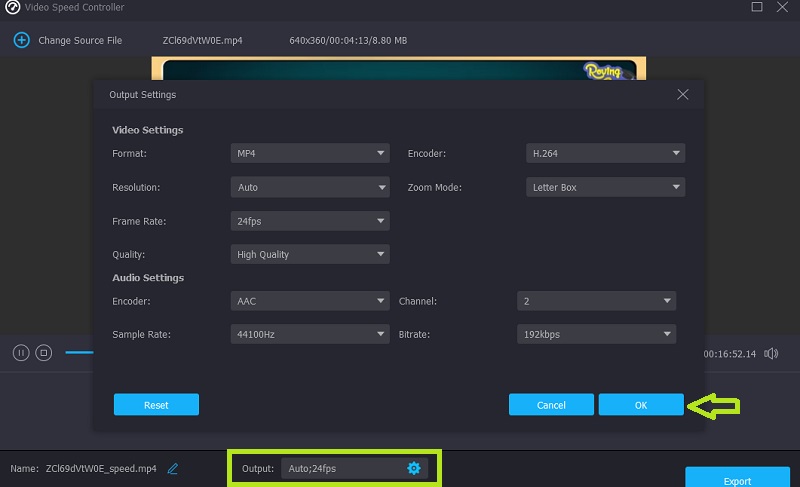Image resolution: width=800 pixels, height=487 pixels.
Task: Click the Video Speed Controller app icon
Action: click(13, 8)
